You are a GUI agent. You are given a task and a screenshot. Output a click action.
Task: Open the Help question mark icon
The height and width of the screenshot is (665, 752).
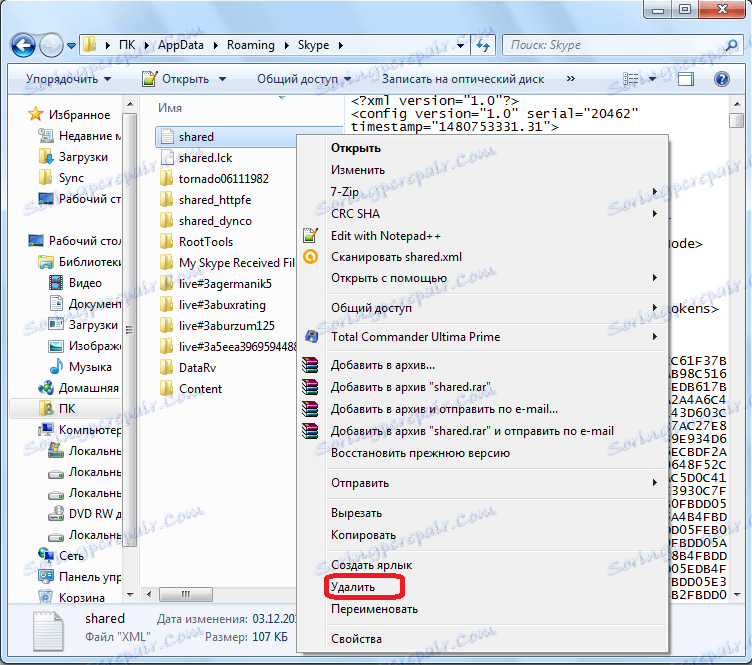[x=721, y=79]
